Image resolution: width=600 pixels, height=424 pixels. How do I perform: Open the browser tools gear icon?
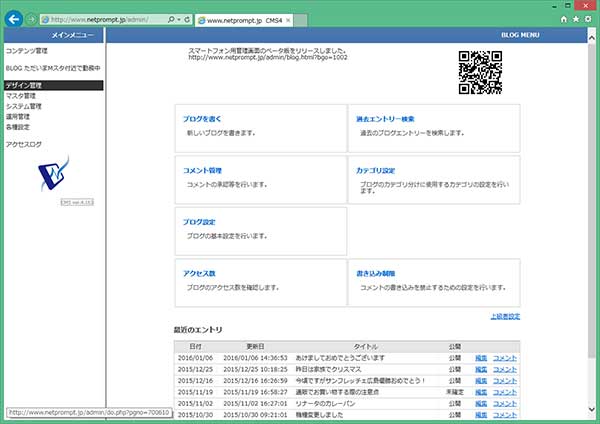589,19
